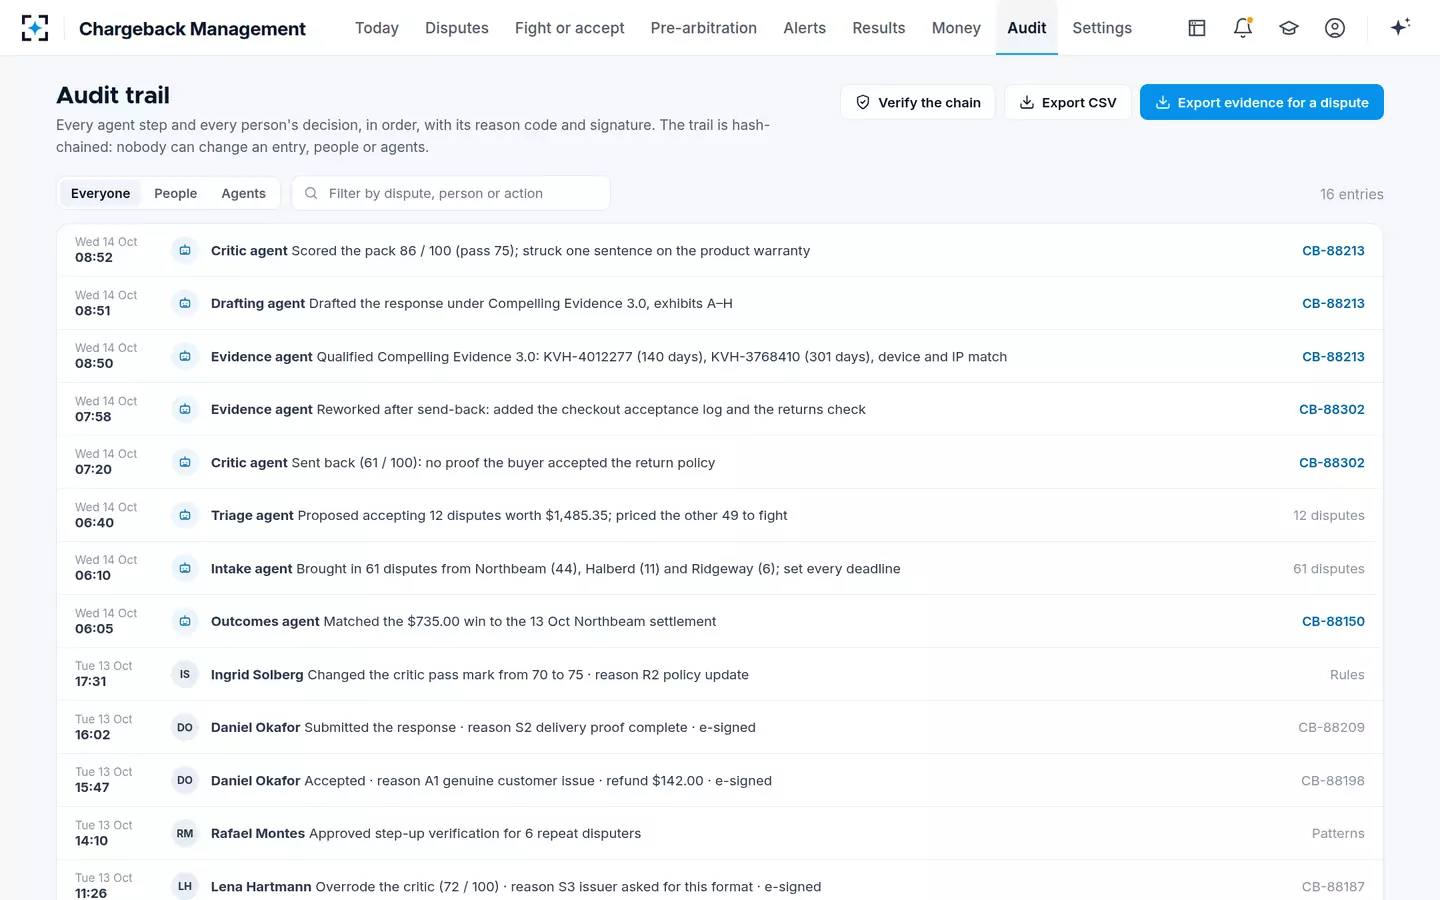Filter the trail to People only
The height and width of the screenshot is (900, 1440).
pos(176,193)
